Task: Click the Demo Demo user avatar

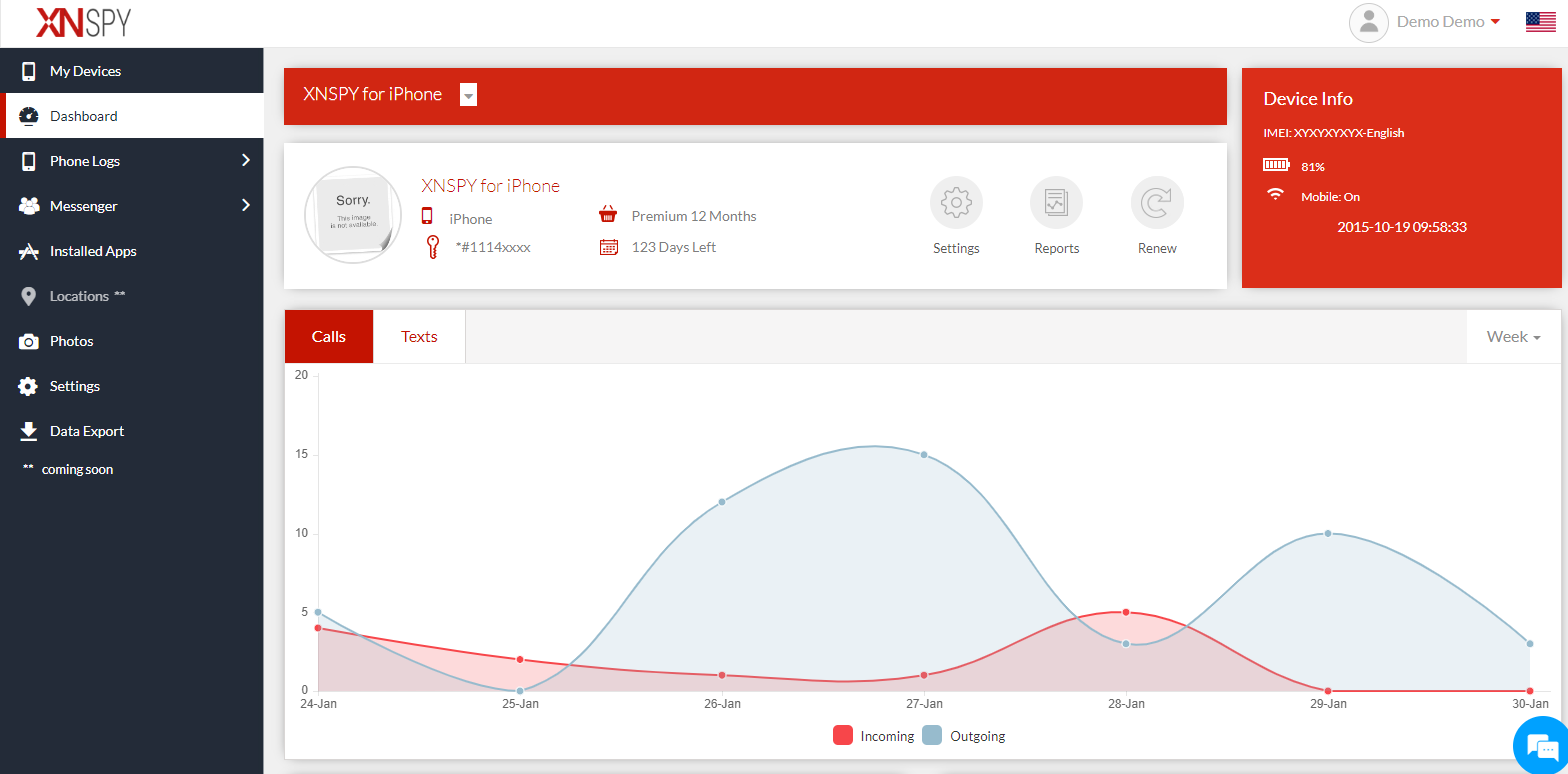Action: click(1369, 23)
